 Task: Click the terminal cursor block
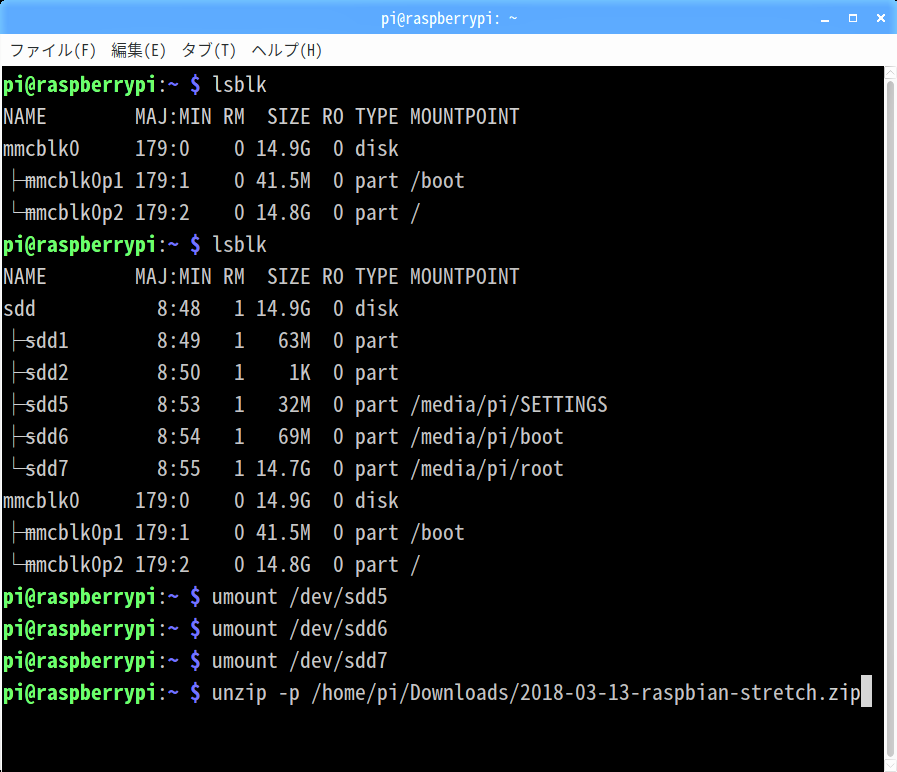(867, 691)
